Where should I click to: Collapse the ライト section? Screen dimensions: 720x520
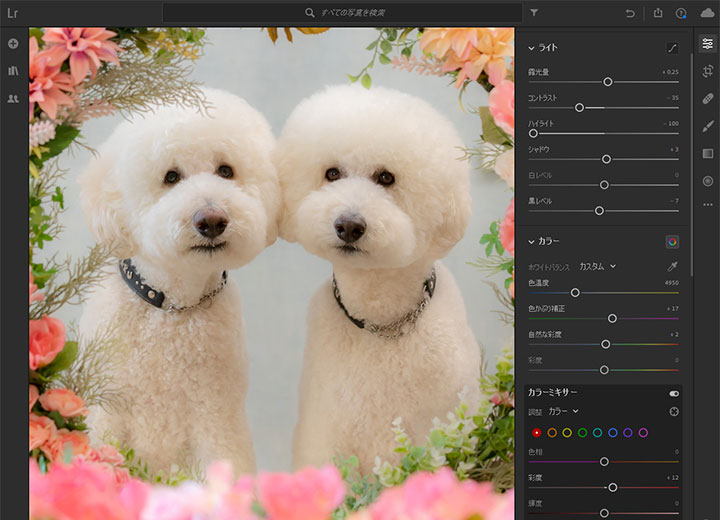click(532, 48)
